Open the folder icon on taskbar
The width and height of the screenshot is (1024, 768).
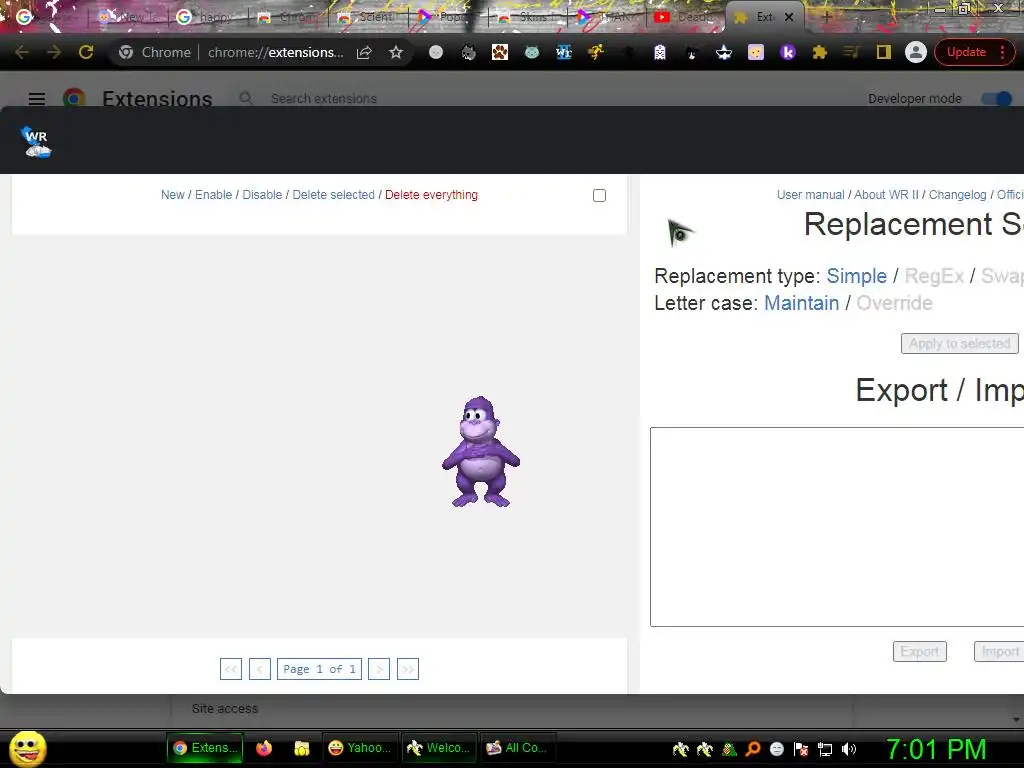[x=302, y=748]
